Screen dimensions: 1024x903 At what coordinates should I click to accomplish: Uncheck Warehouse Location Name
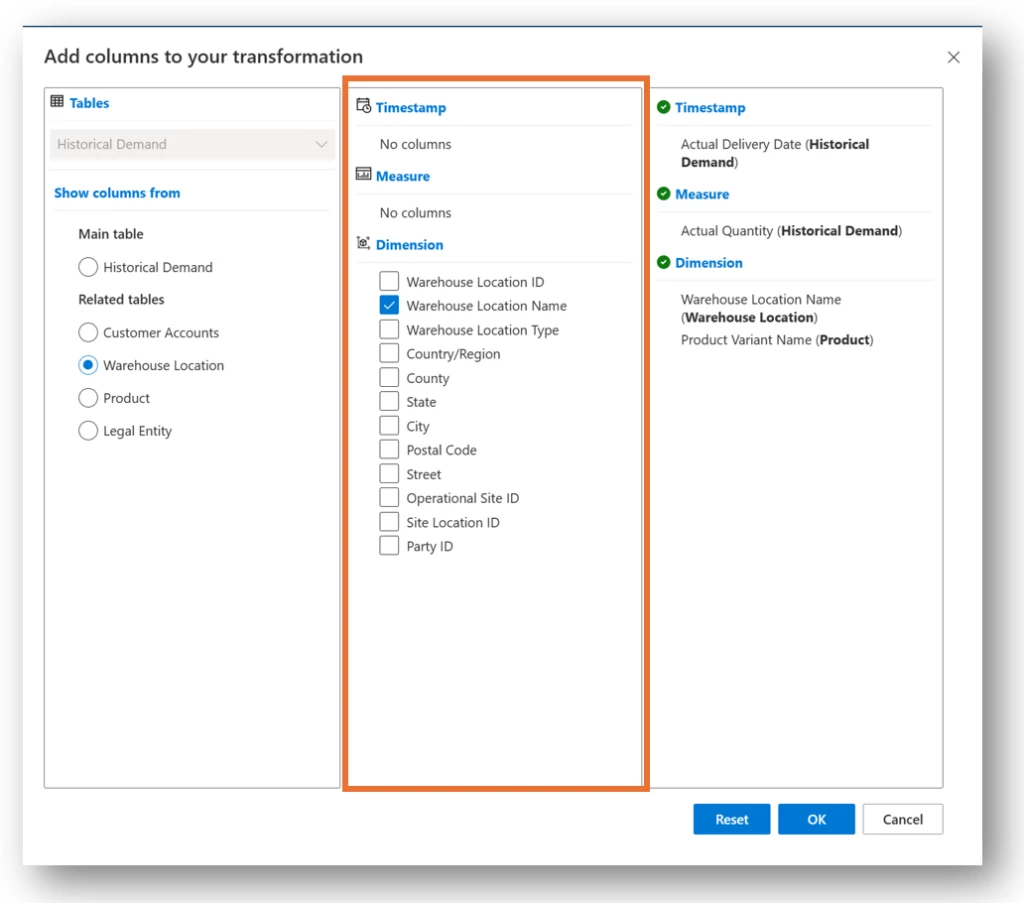(389, 305)
